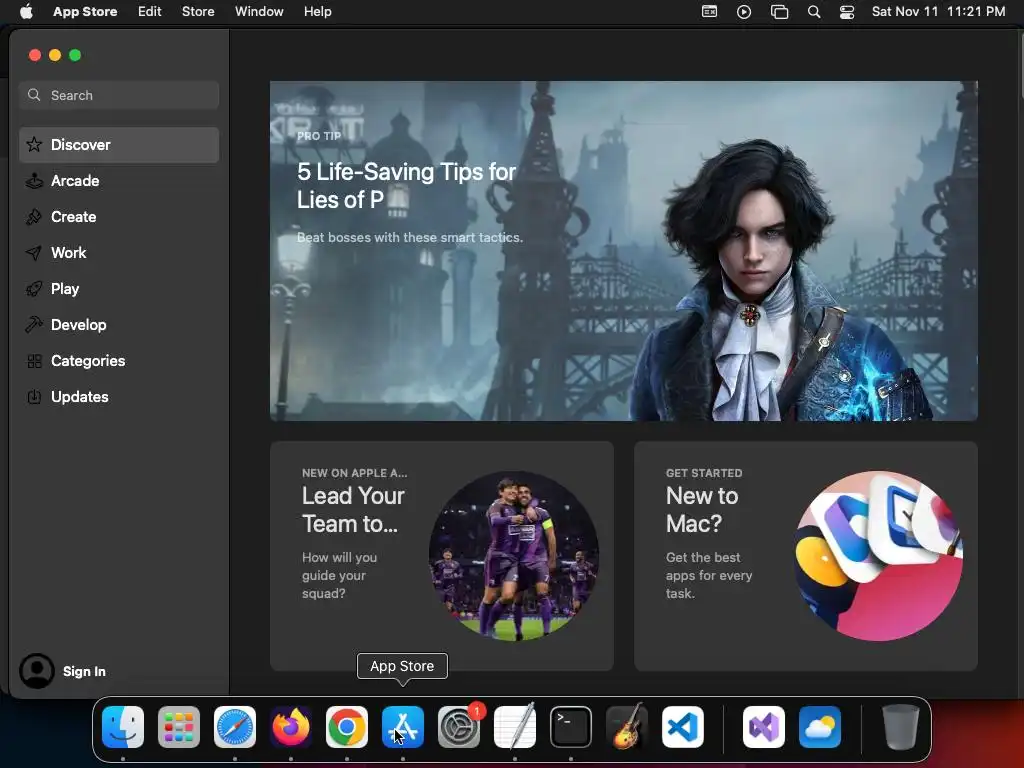
Task: Check app Updates in sidebar
Action: 119,396
